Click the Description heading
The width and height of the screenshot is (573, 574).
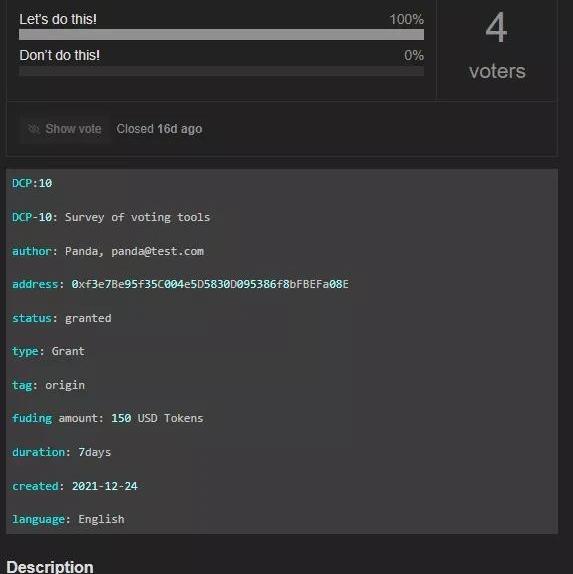coord(50,567)
